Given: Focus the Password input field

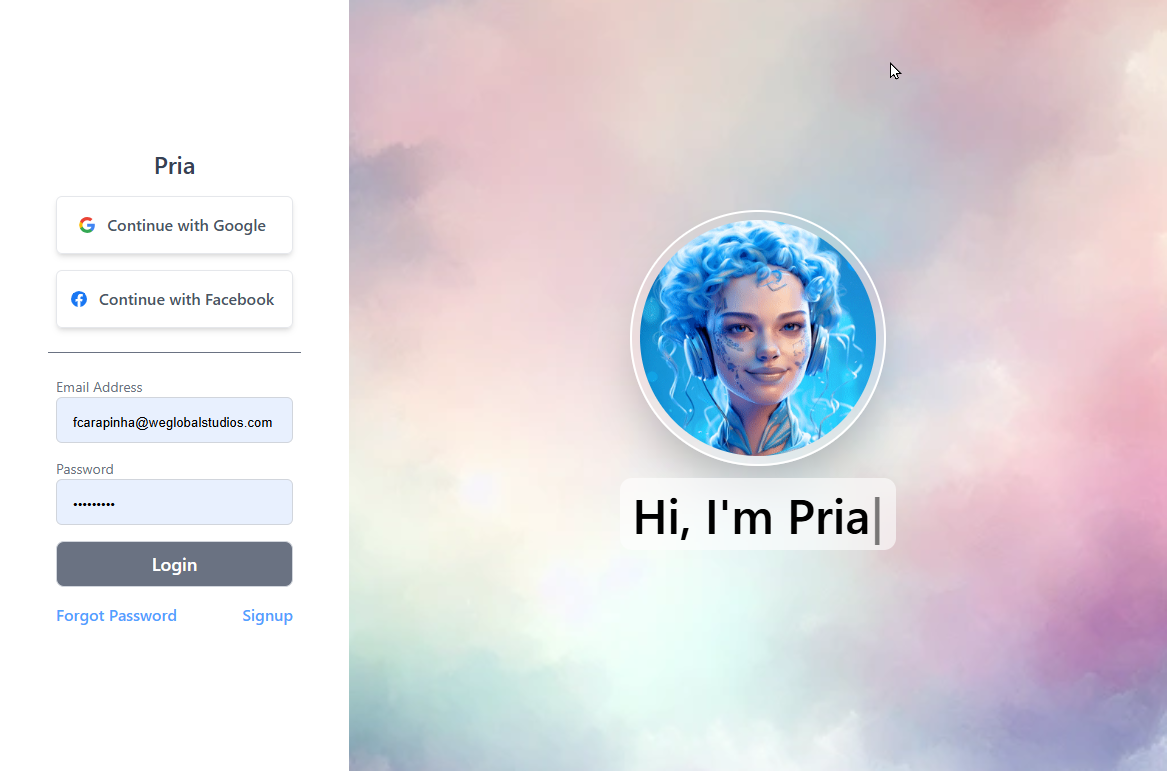Looking at the screenshot, I should tap(174, 502).
